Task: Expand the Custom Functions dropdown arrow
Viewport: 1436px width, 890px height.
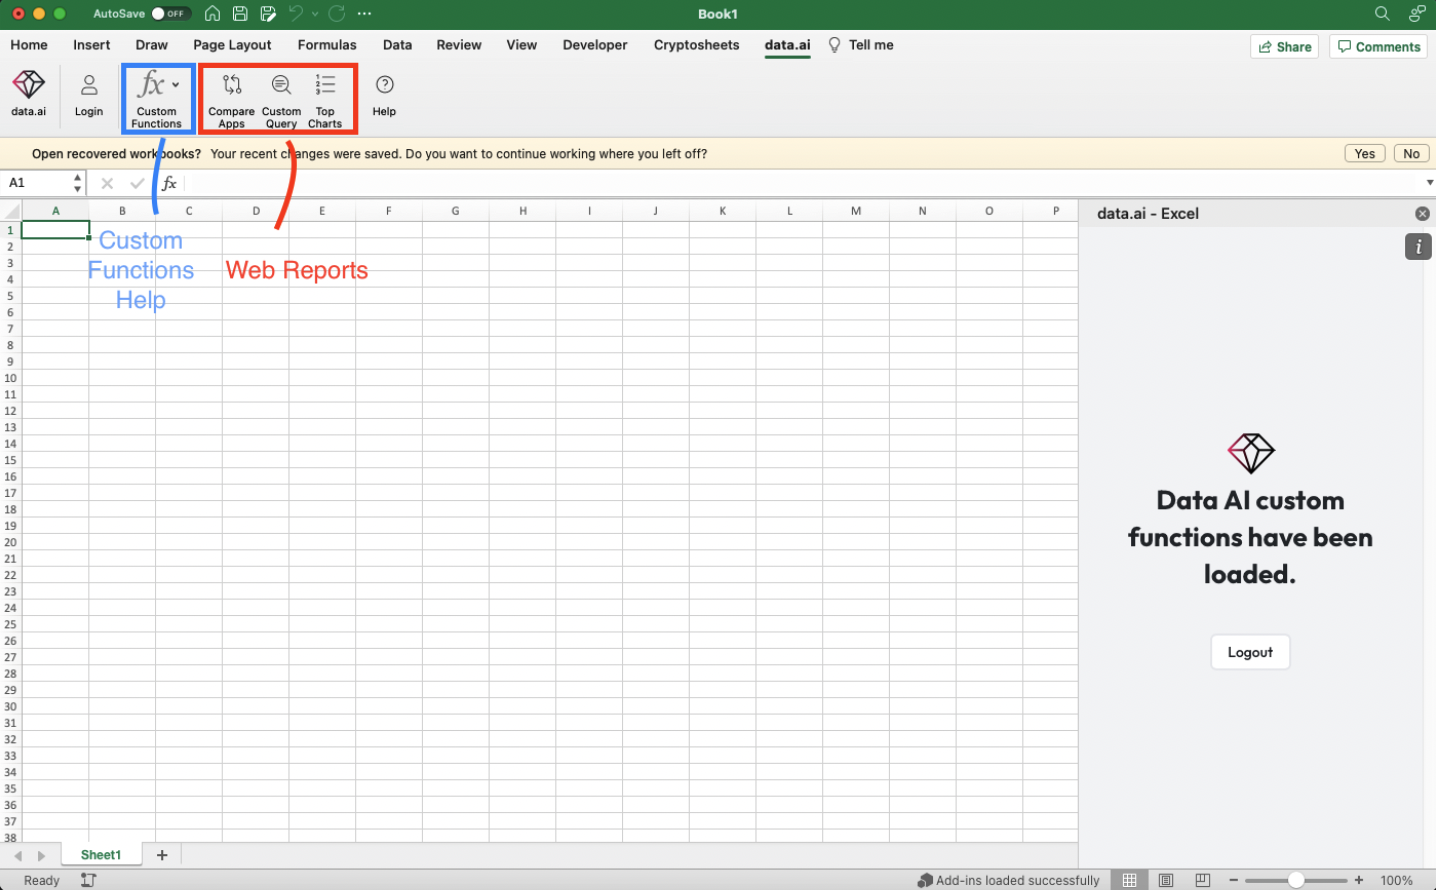Action: (175, 85)
